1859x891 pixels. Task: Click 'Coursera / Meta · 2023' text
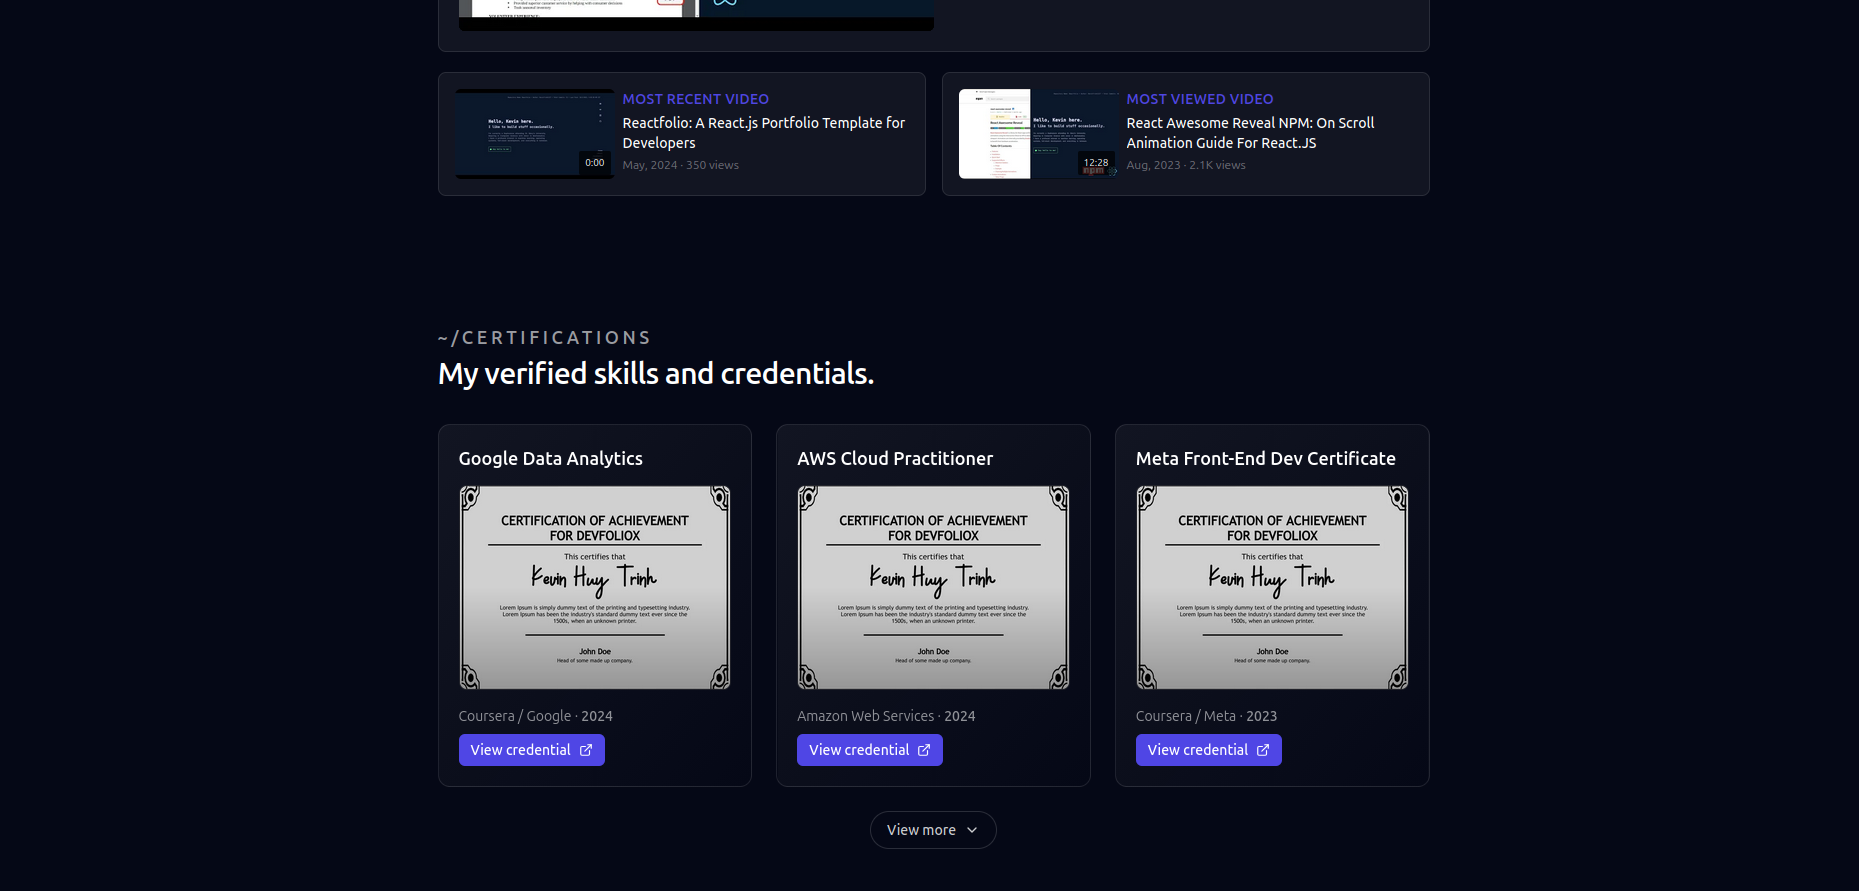click(1206, 716)
